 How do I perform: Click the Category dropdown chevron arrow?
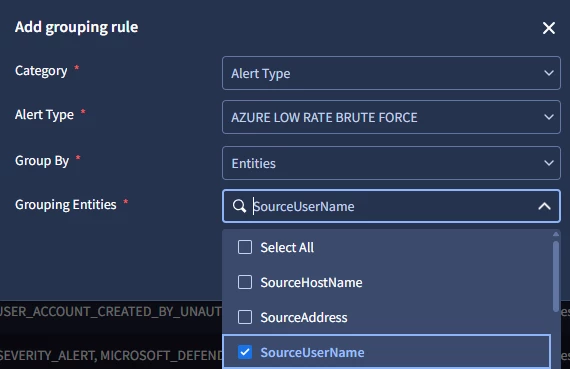[549, 73]
